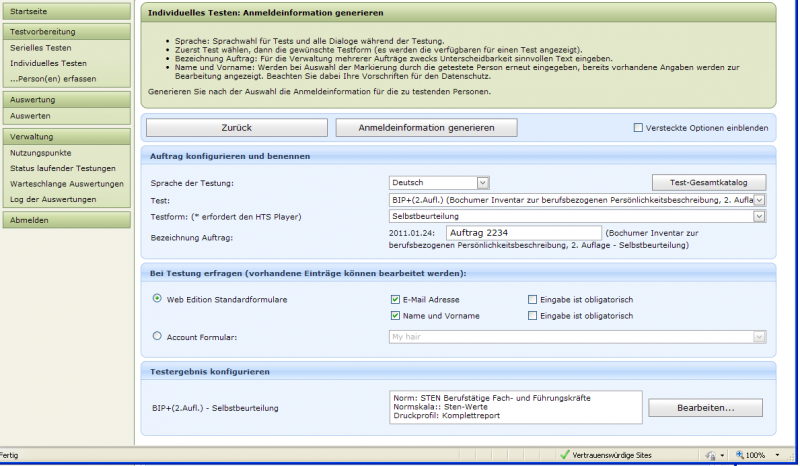
Task: Click the trusted sites green checkmark icon
Action: coord(565,455)
